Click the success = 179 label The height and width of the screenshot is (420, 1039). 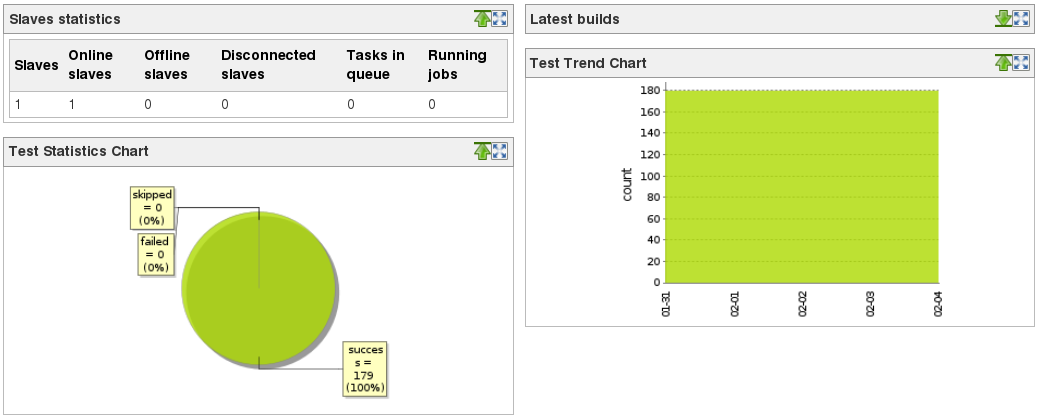365,368
